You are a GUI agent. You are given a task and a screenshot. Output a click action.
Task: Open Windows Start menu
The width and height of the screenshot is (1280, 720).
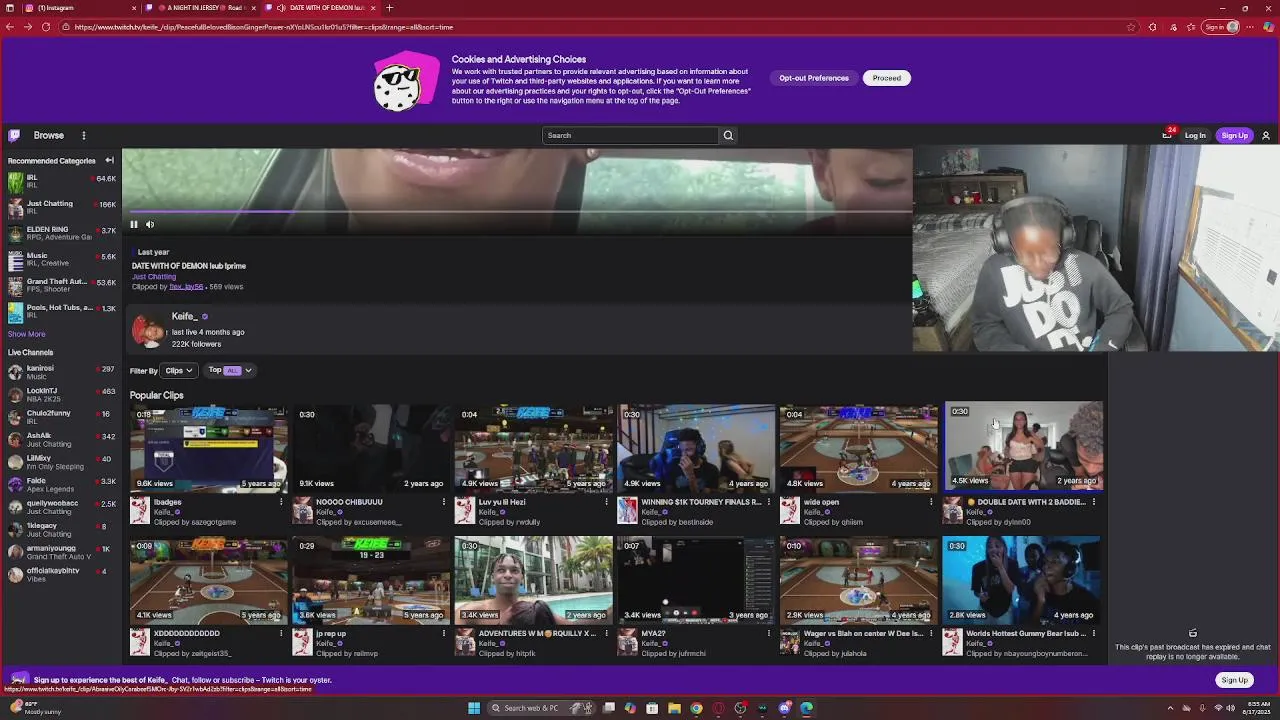point(474,708)
